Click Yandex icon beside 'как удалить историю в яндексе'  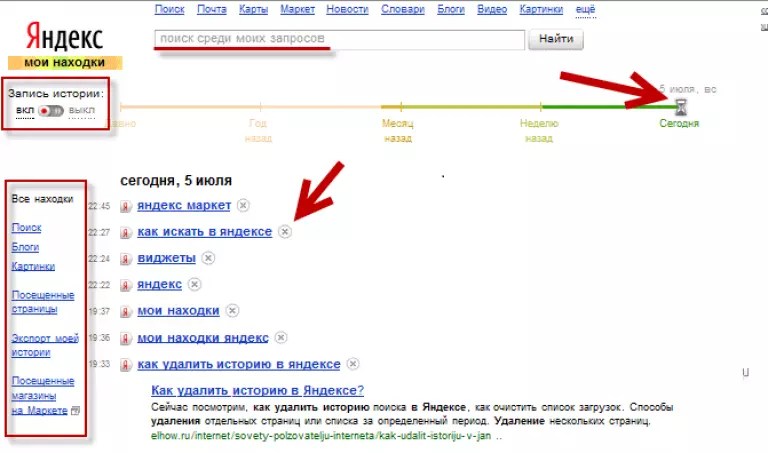click(126, 365)
